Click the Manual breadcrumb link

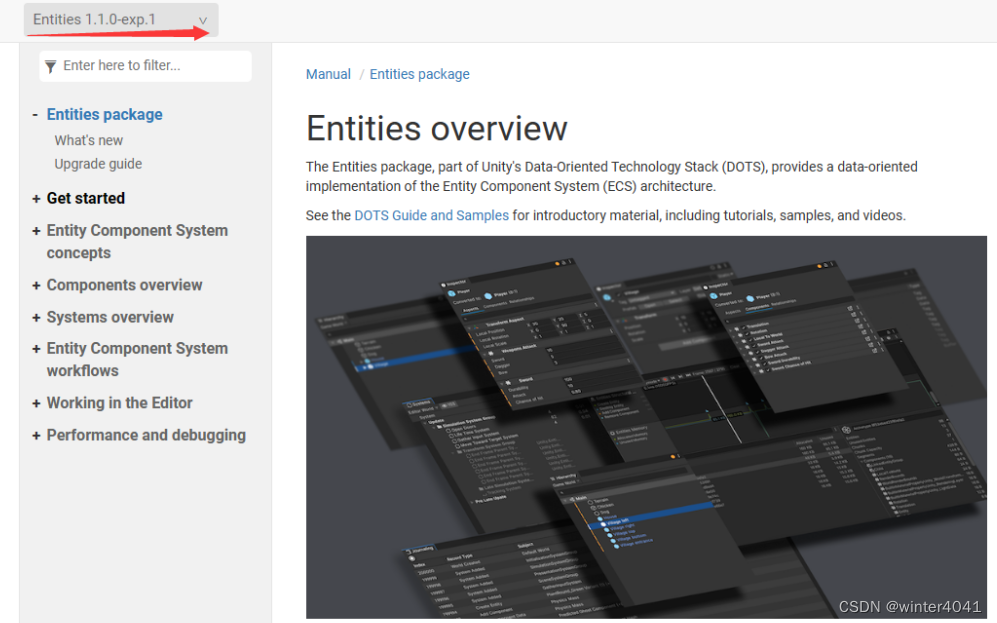pos(328,74)
